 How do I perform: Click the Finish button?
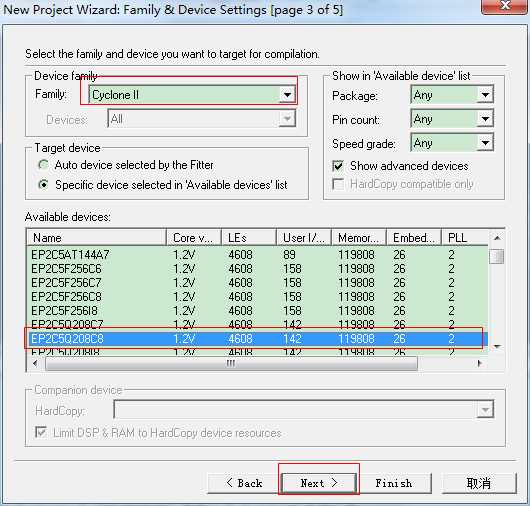394,483
